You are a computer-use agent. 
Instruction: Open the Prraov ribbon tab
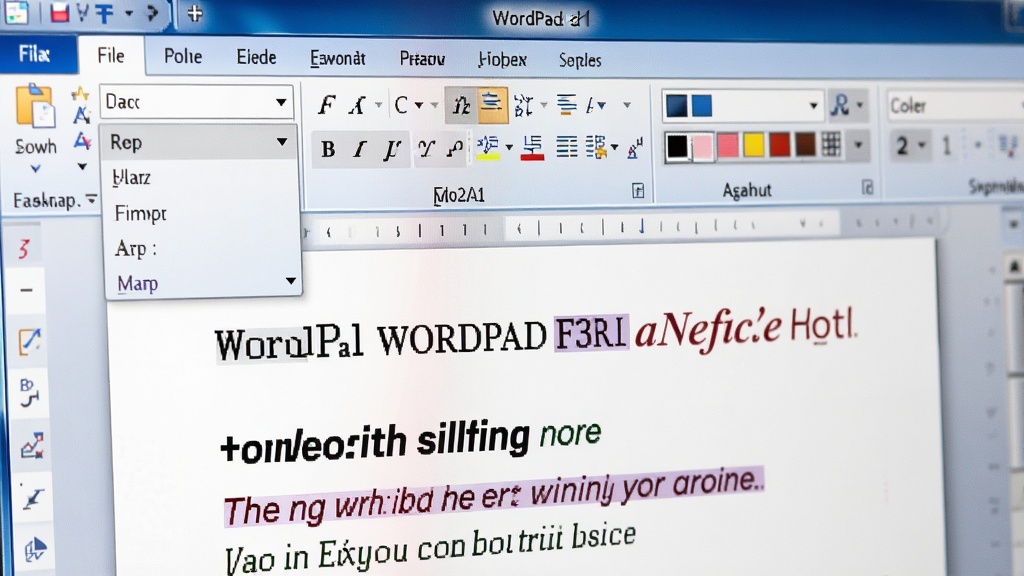tap(422, 59)
